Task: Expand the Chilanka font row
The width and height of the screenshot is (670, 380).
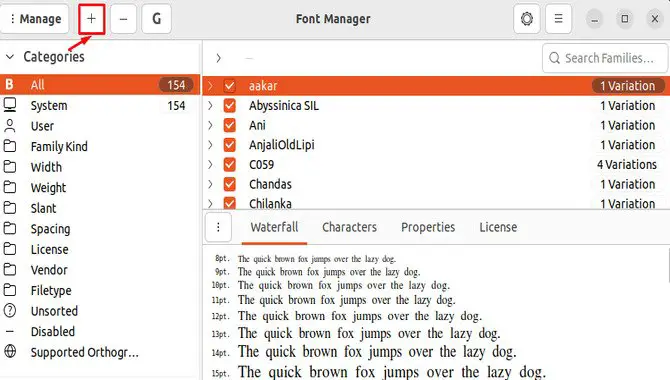Action: pos(210,203)
